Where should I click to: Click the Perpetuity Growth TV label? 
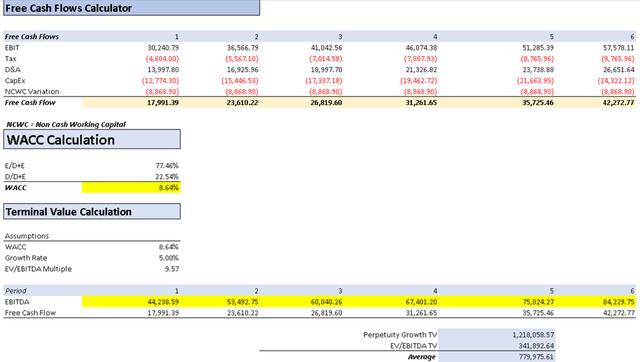pyautogui.click(x=400, y=335)
